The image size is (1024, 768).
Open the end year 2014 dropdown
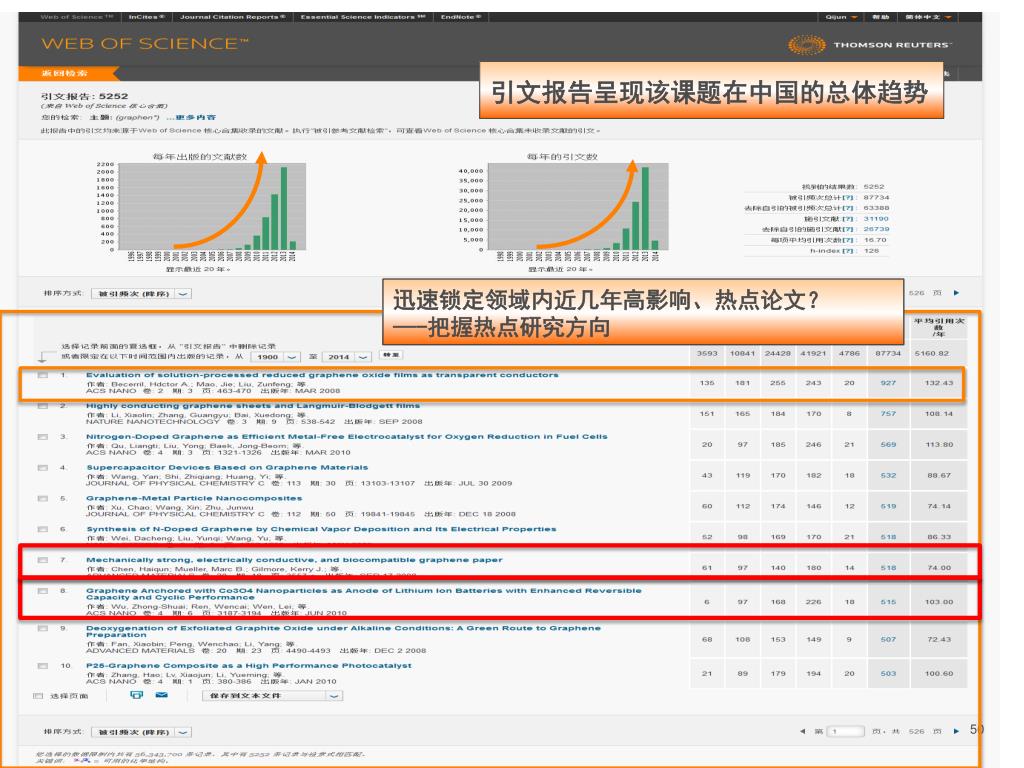(x=347, y=357)
